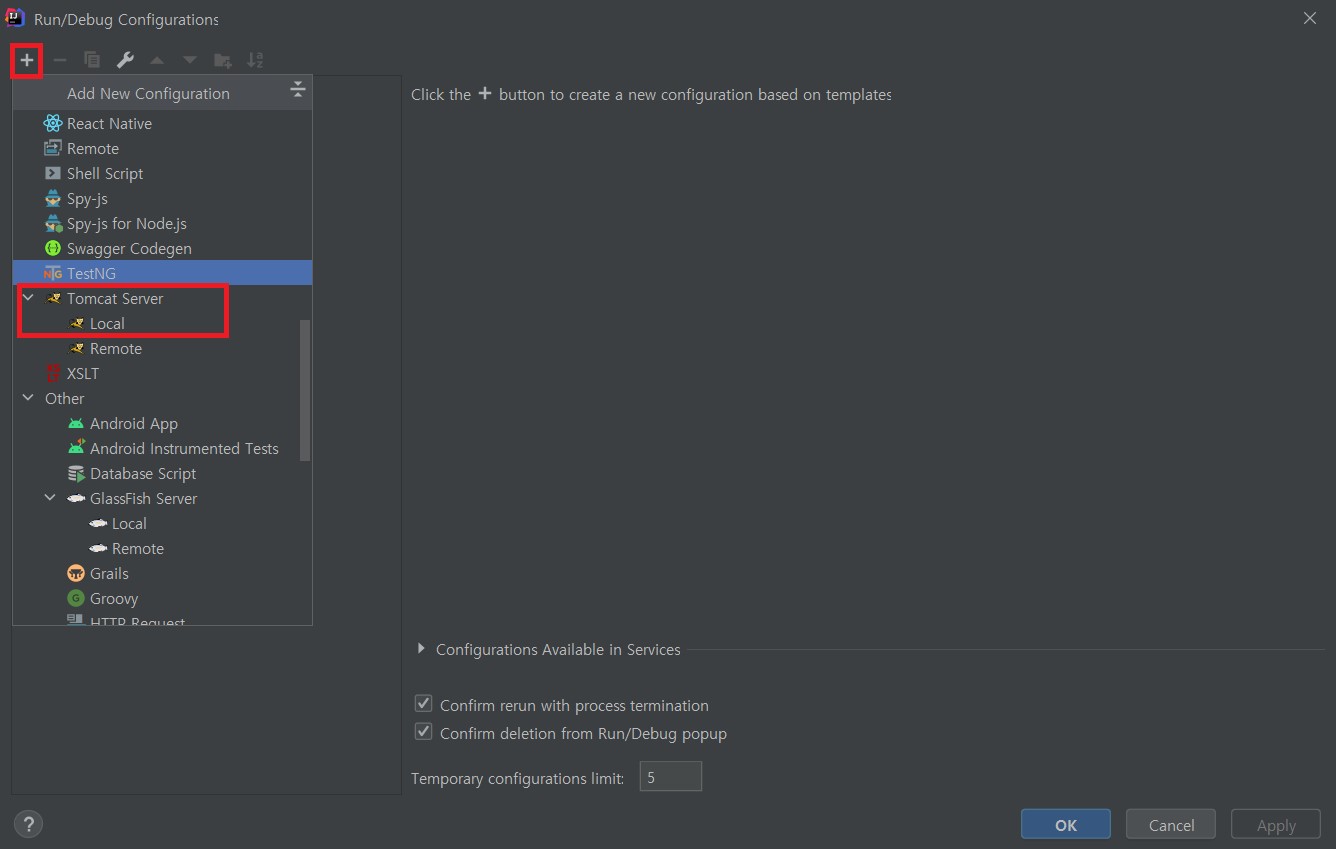Click the Remove Configuration minus icon
Image resolution: width=1336 pixels, height=849 pixels.
click(60, 60)
